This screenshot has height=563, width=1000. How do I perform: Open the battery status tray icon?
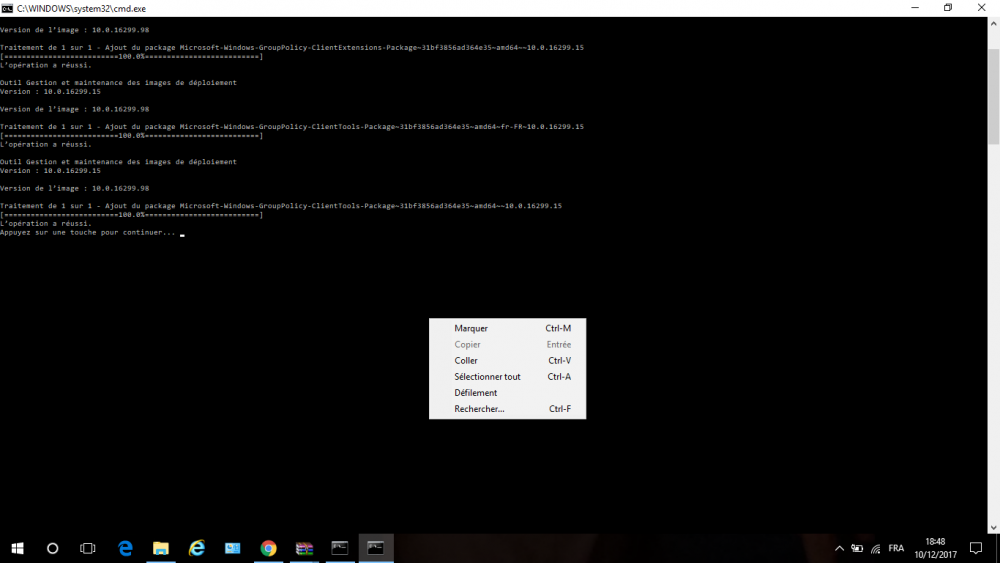coord(857,548)
